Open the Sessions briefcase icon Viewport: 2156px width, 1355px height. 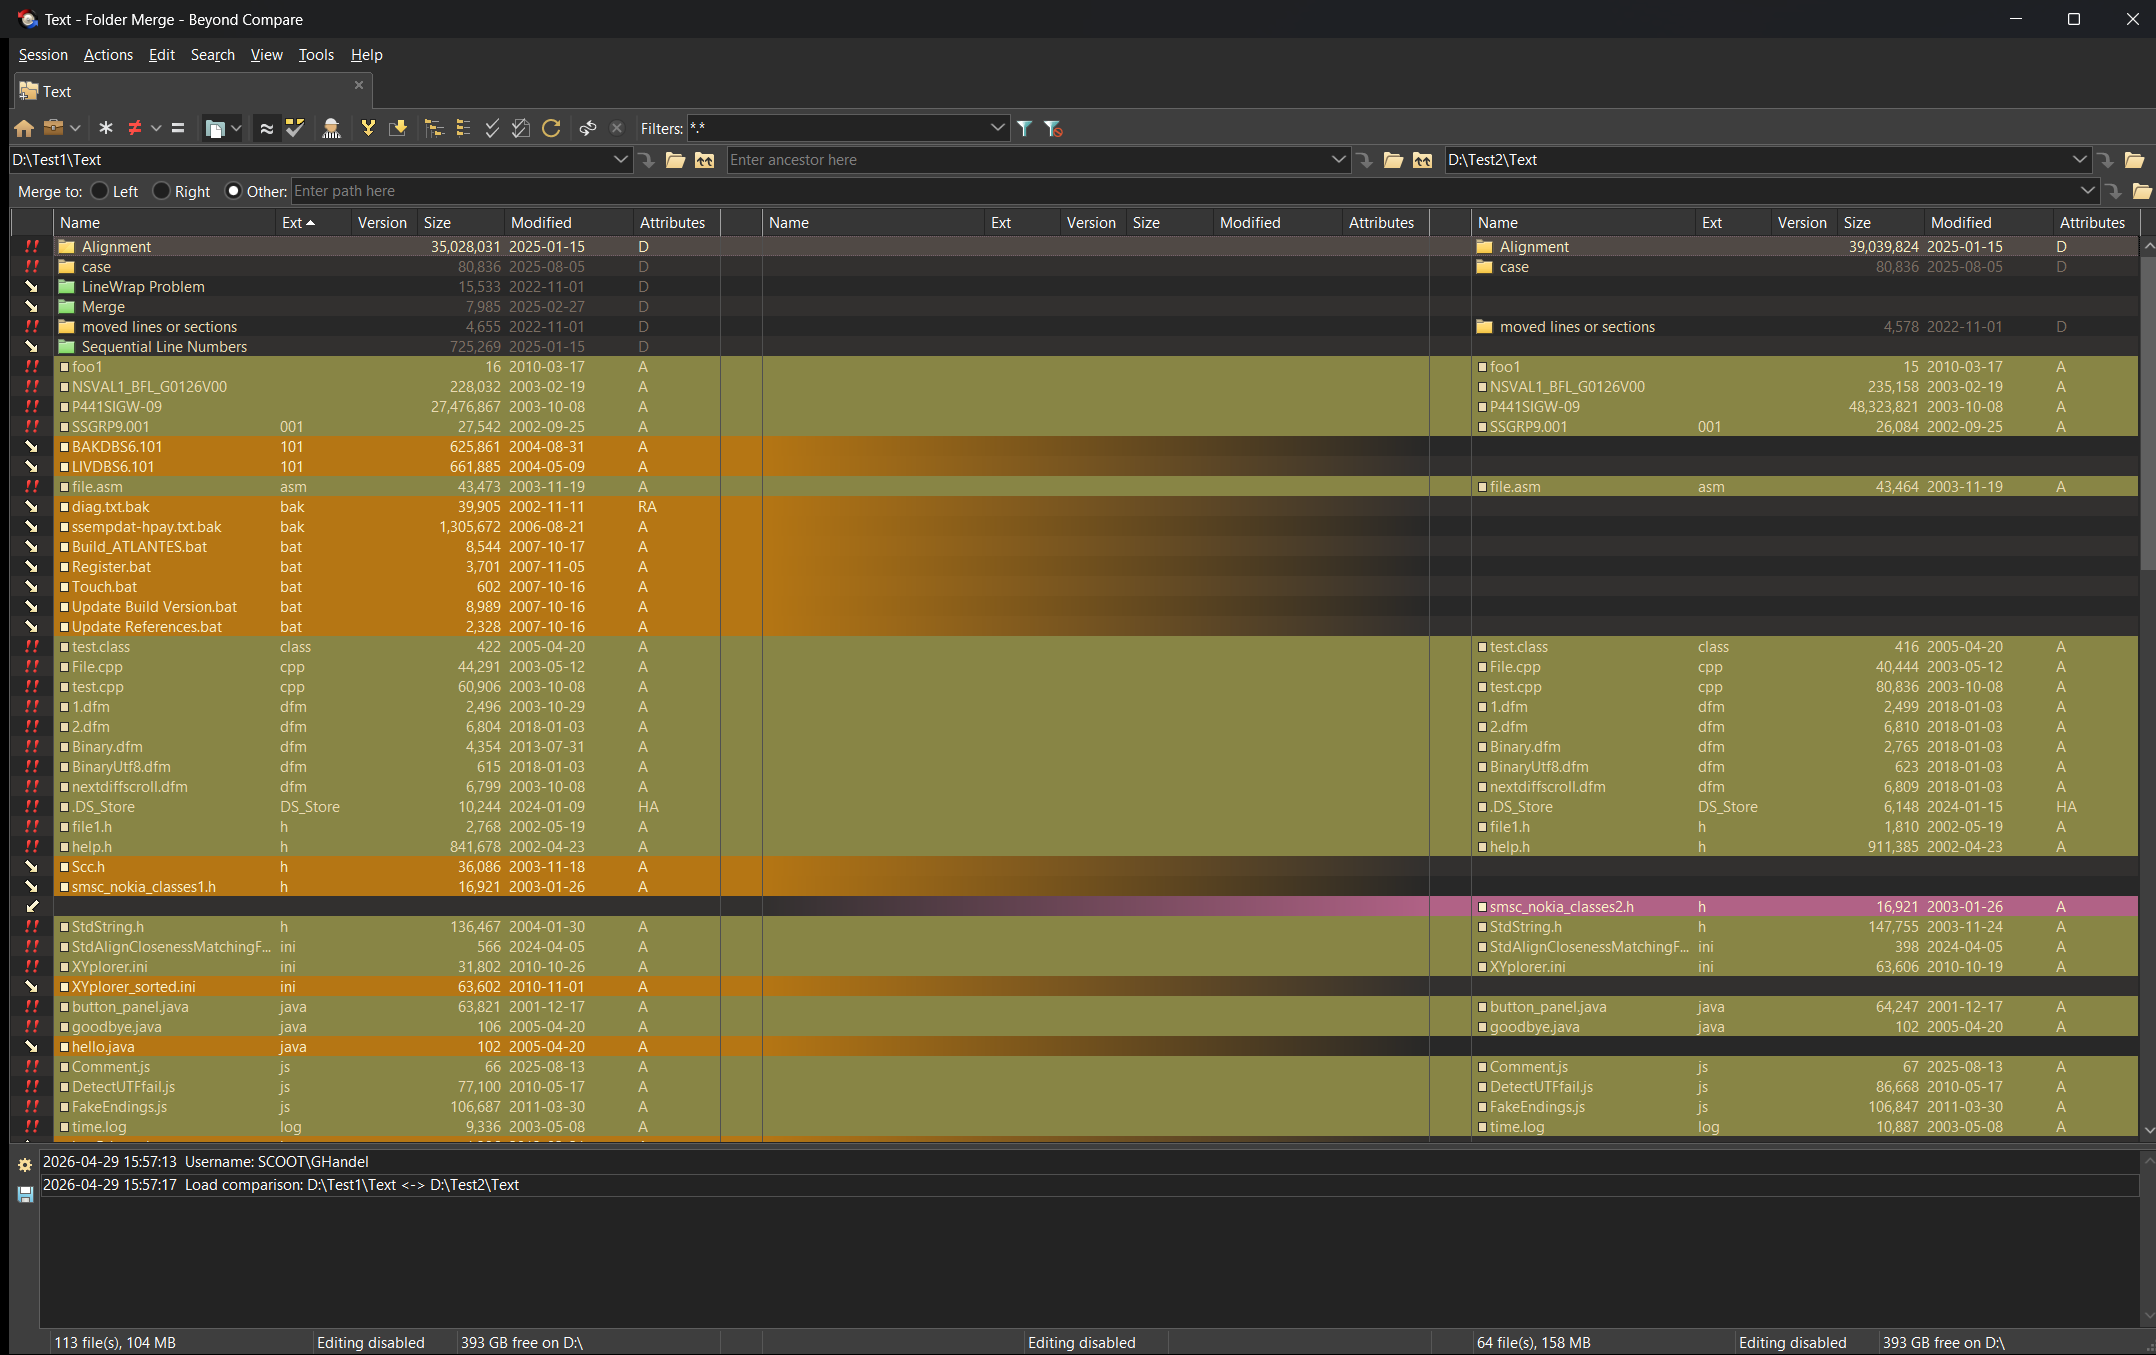[x=54, y=128]
